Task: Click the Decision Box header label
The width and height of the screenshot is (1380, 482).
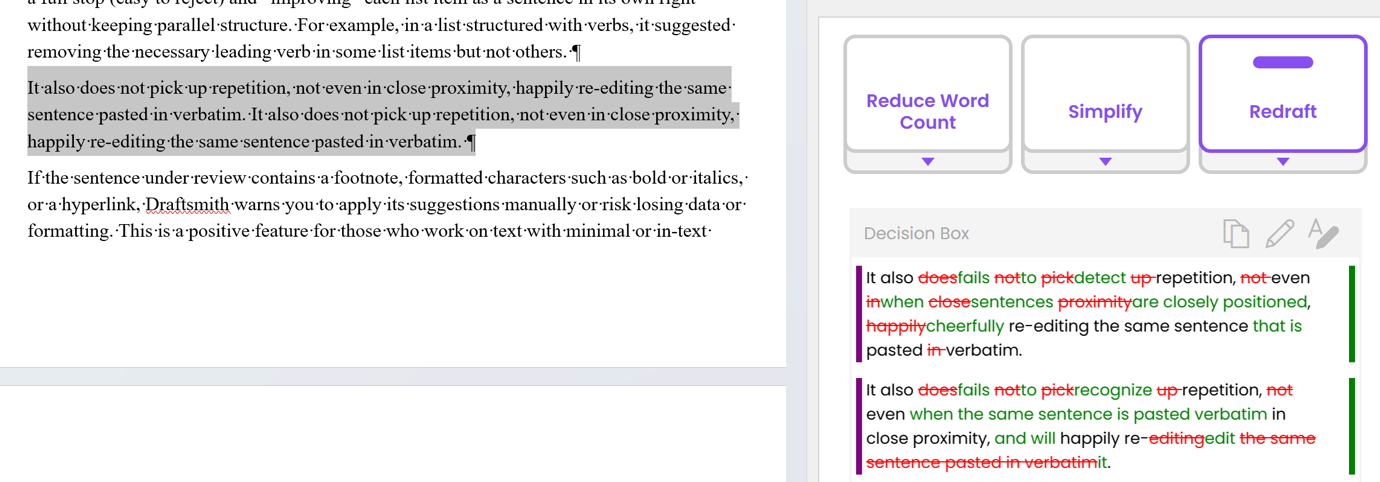Action: coord(917,234)
